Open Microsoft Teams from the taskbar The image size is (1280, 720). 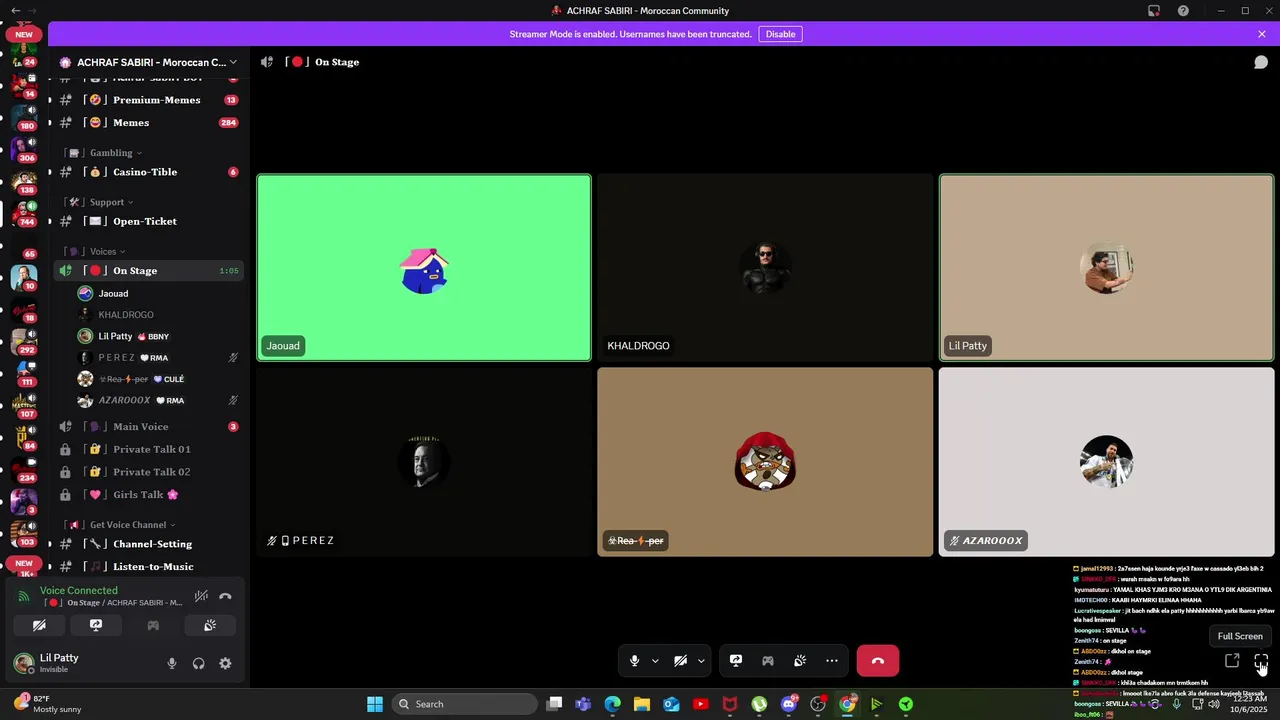tap(583, 704)
